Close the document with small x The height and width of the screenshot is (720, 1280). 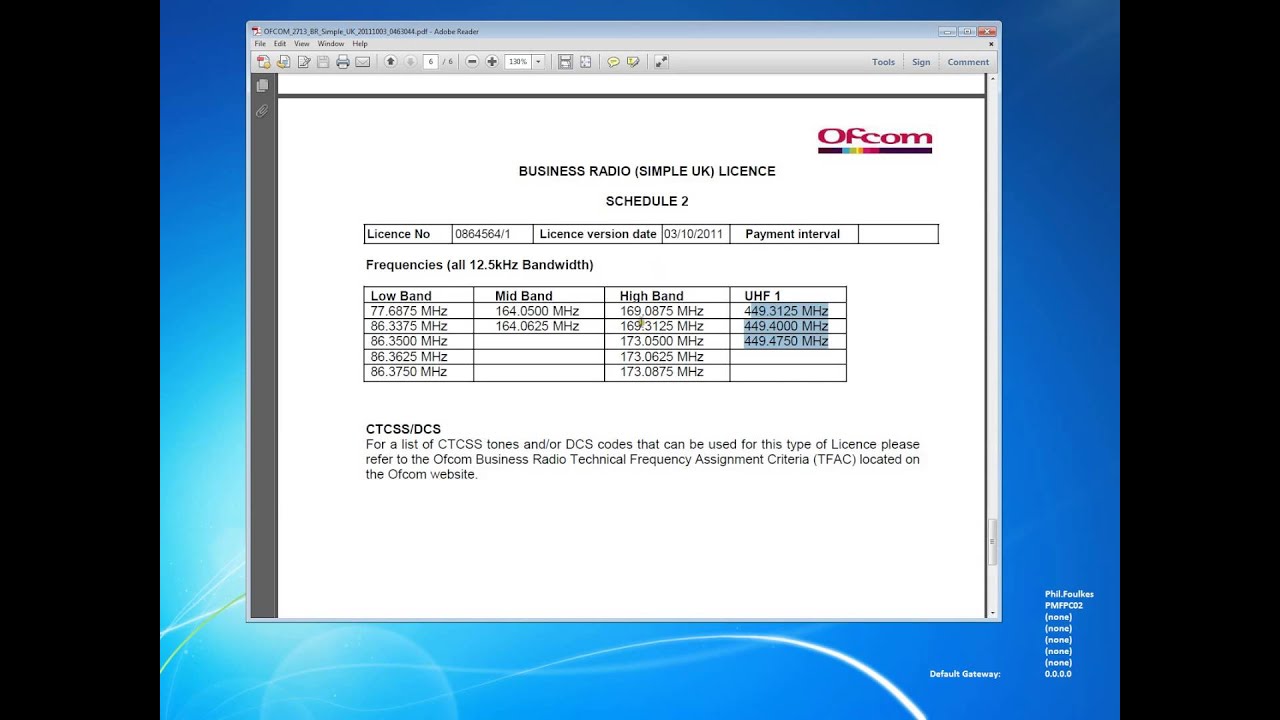[991, 44]
